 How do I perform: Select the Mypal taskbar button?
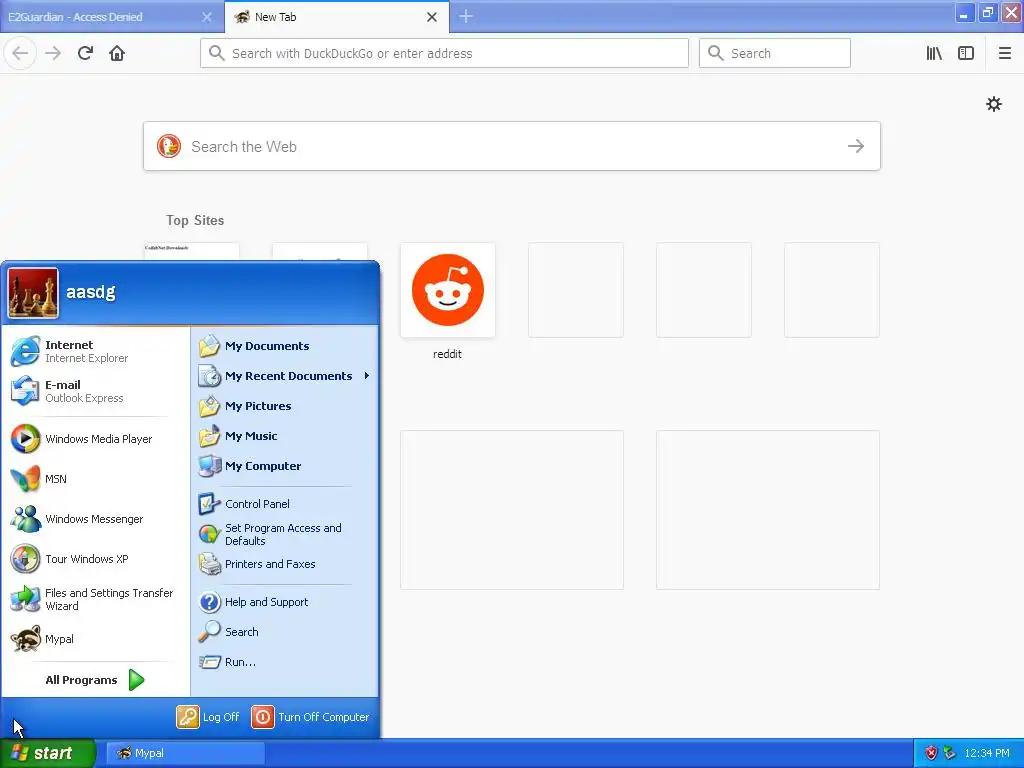coord(185,753)
